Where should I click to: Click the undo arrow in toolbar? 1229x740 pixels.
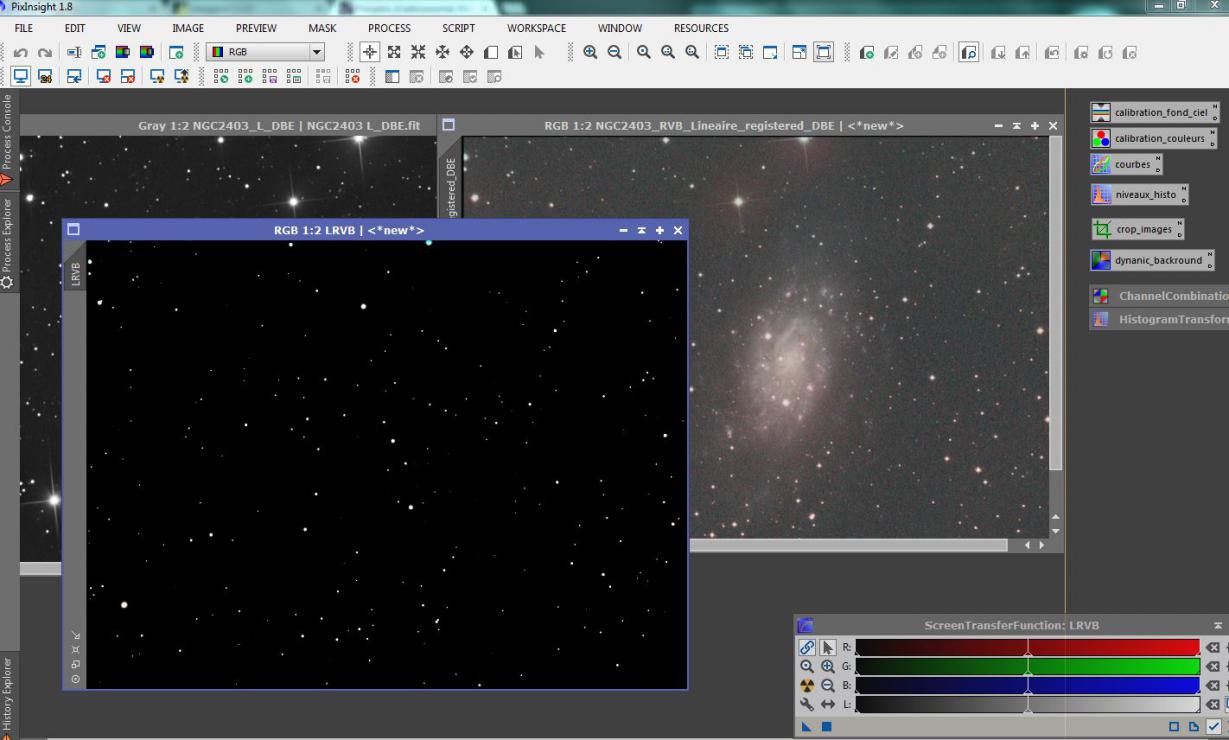coord(20,52)
